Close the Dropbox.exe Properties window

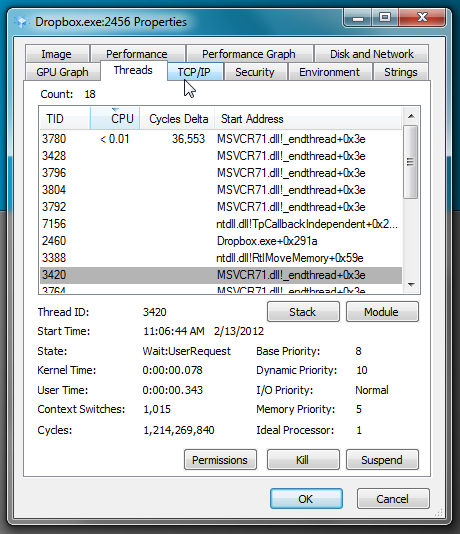[422, 18]
